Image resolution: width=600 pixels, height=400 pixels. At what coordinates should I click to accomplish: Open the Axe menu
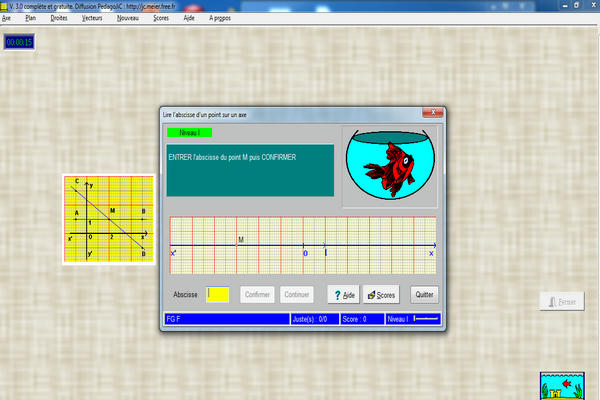click(x=7, y=18)
